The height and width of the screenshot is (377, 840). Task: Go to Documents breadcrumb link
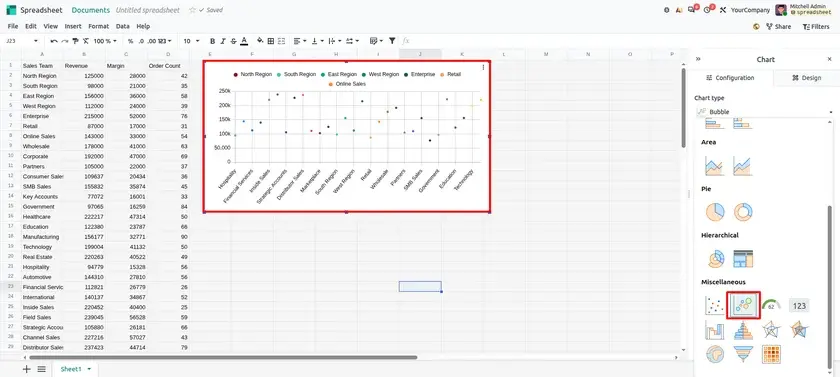(91, 10)
